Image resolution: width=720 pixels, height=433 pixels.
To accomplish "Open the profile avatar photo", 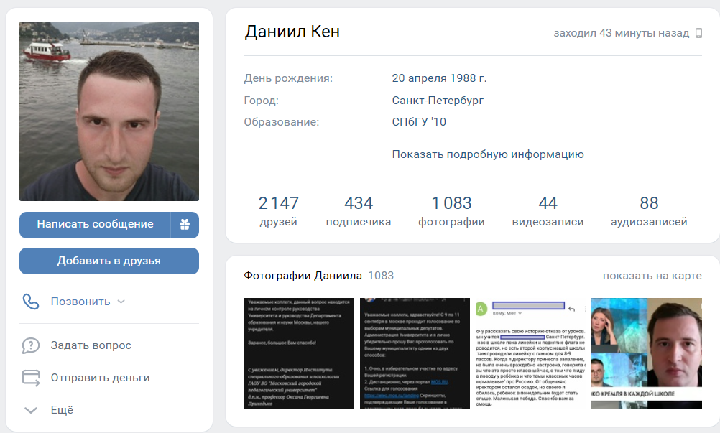I will point(109,112).
